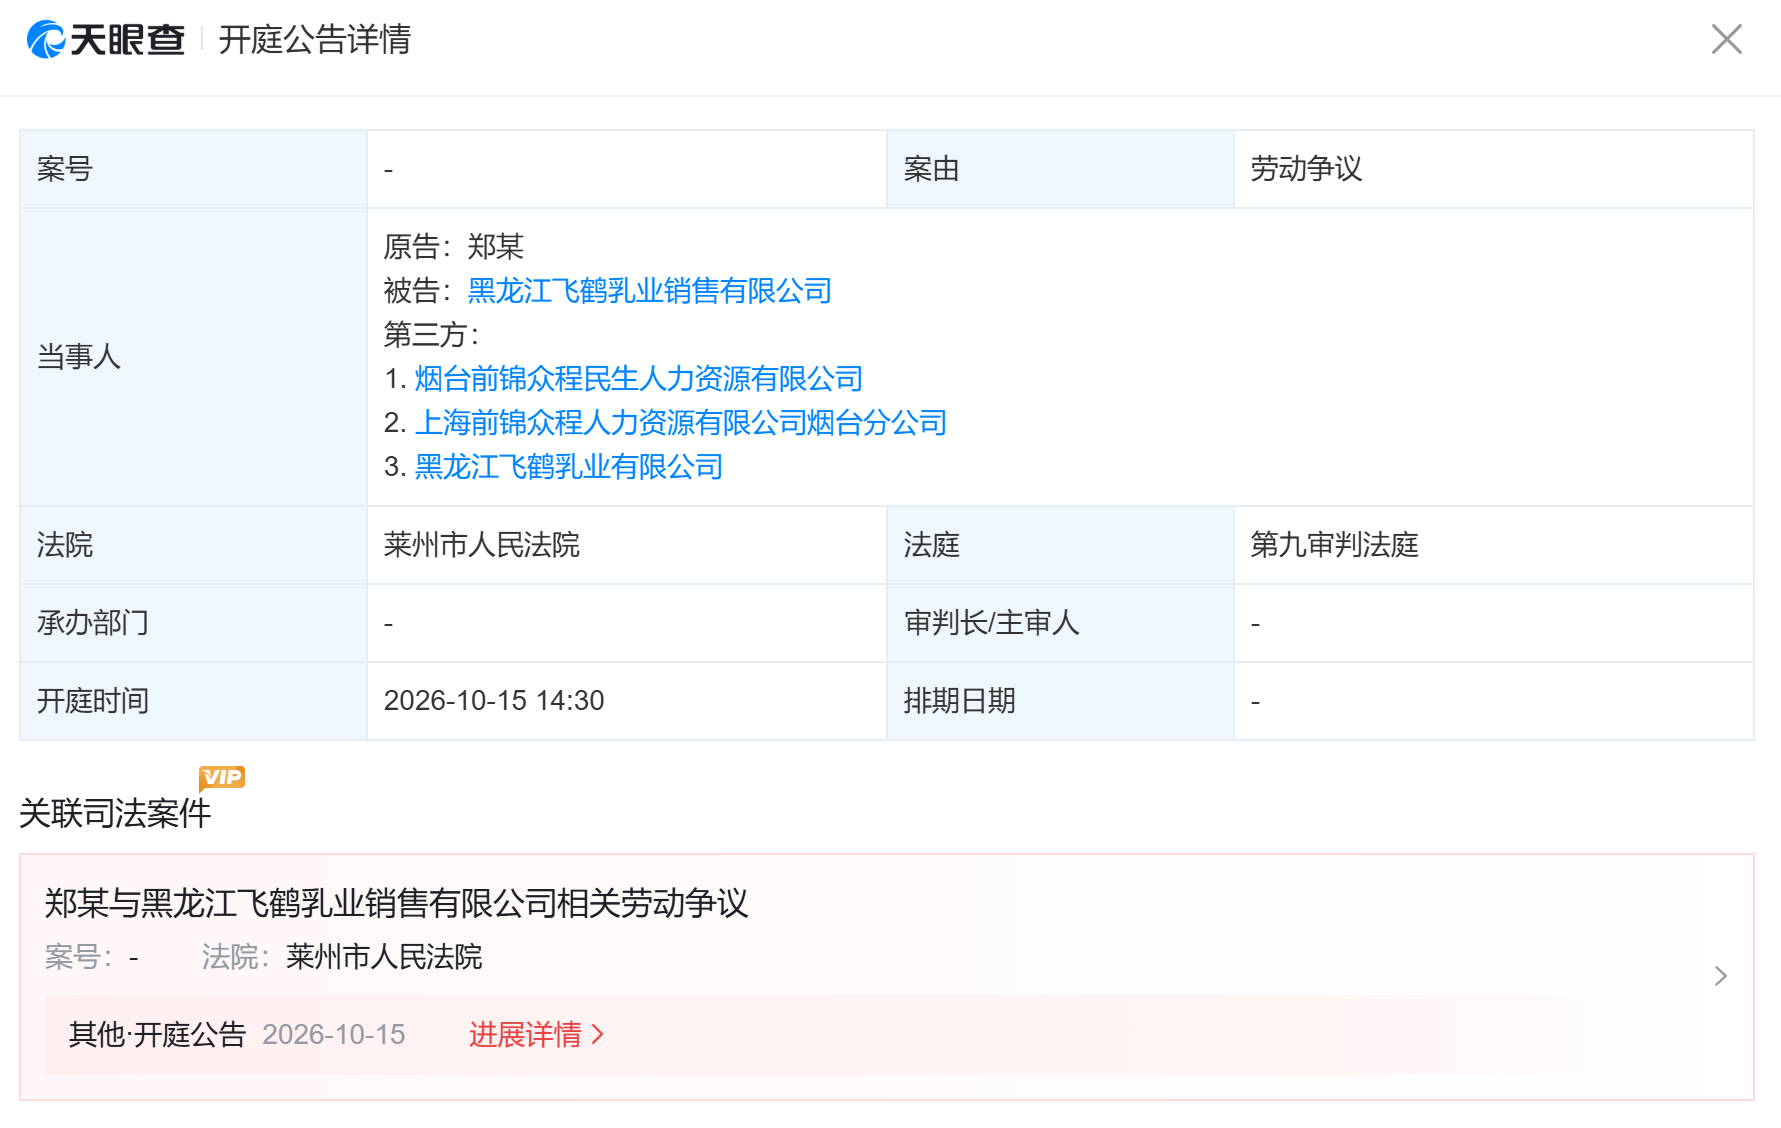The height and width of the screenshot is (1128, 1781).
Task: Select 劳动争议 case cause cell
Action: (1493, 169)
